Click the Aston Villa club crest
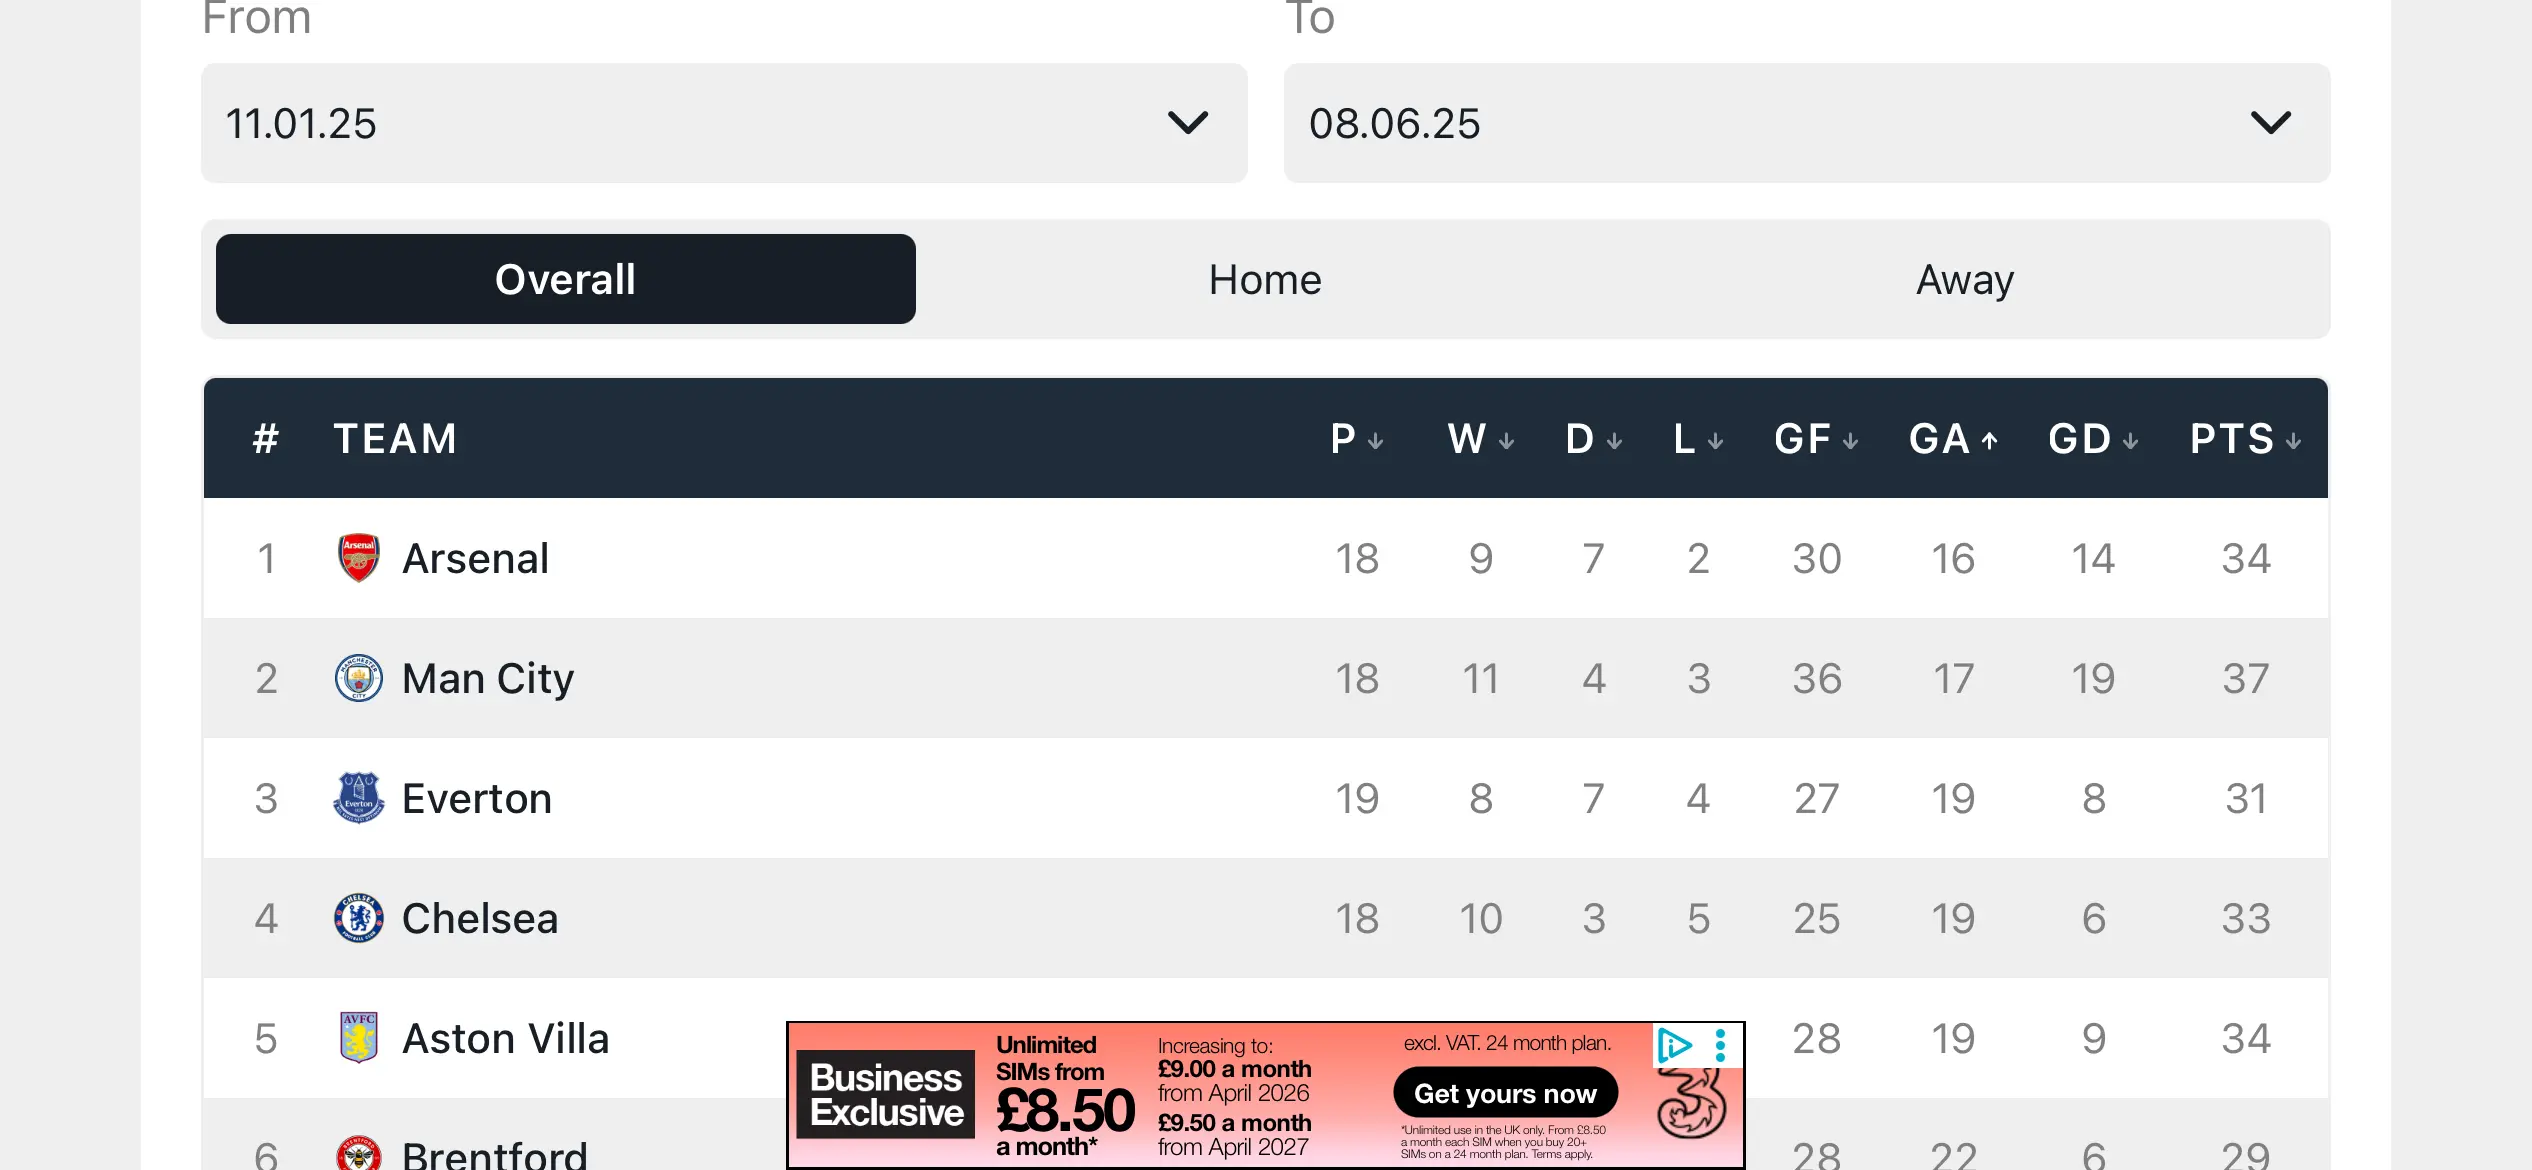The height and width of the screenshot is (1170, 2532). 358,1038
